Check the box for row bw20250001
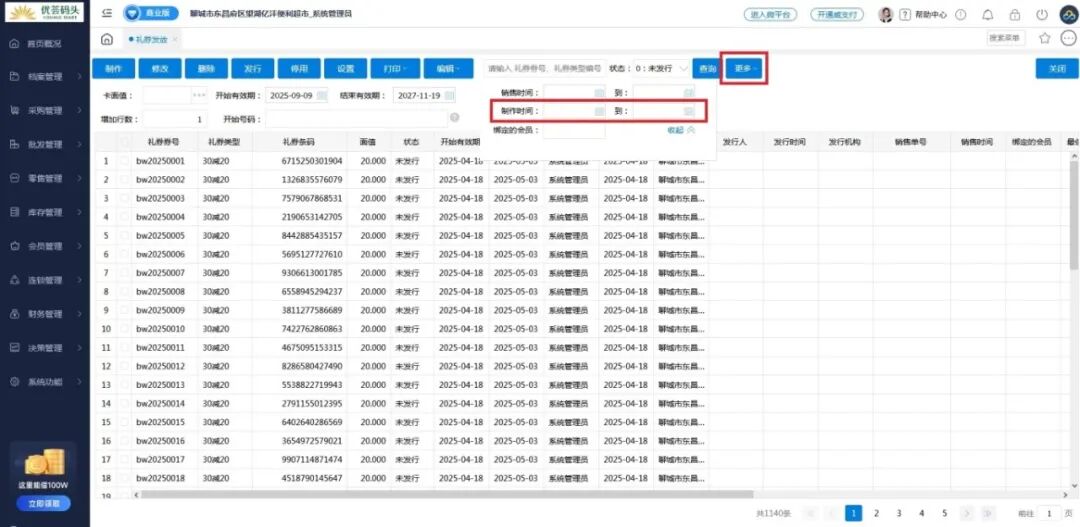 (x=125, y=161)
